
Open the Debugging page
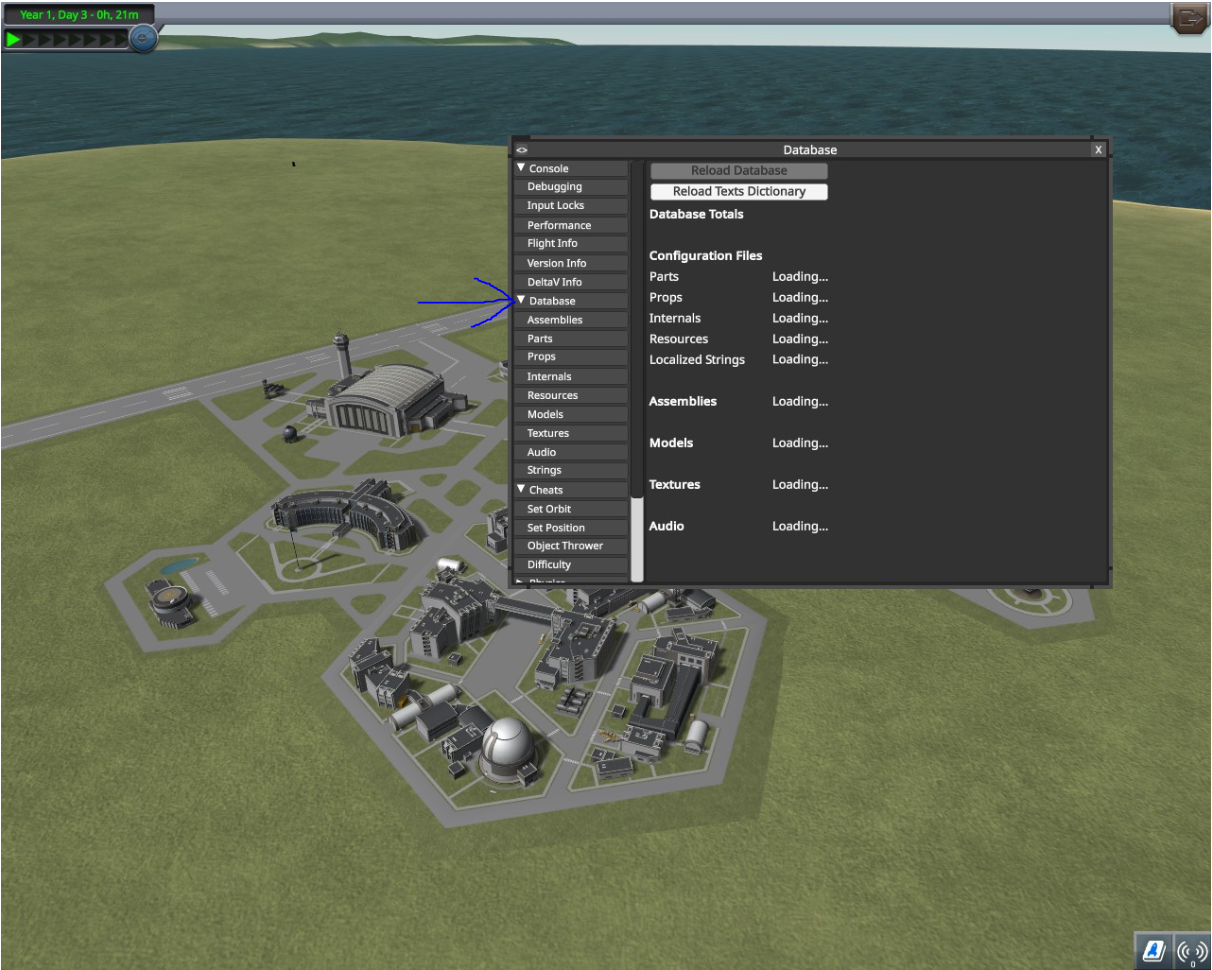(572, 187)
